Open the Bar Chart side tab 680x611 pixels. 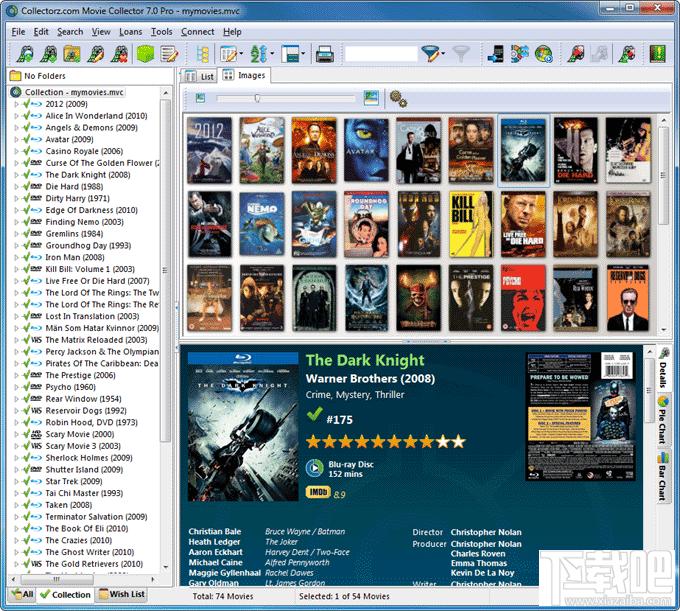[x=662, y=477]
